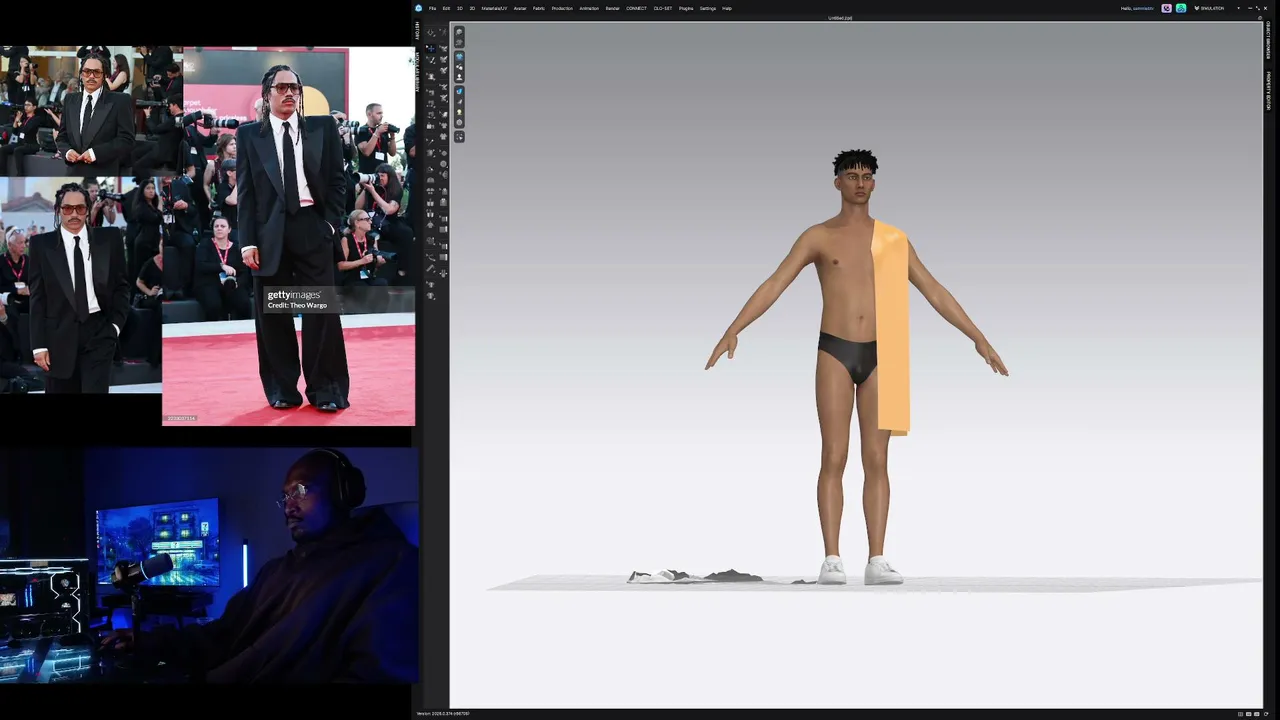This screenshot has width=1280, height=720.
Task: Click the CLO logo icon
Action: tap(419, 8)
